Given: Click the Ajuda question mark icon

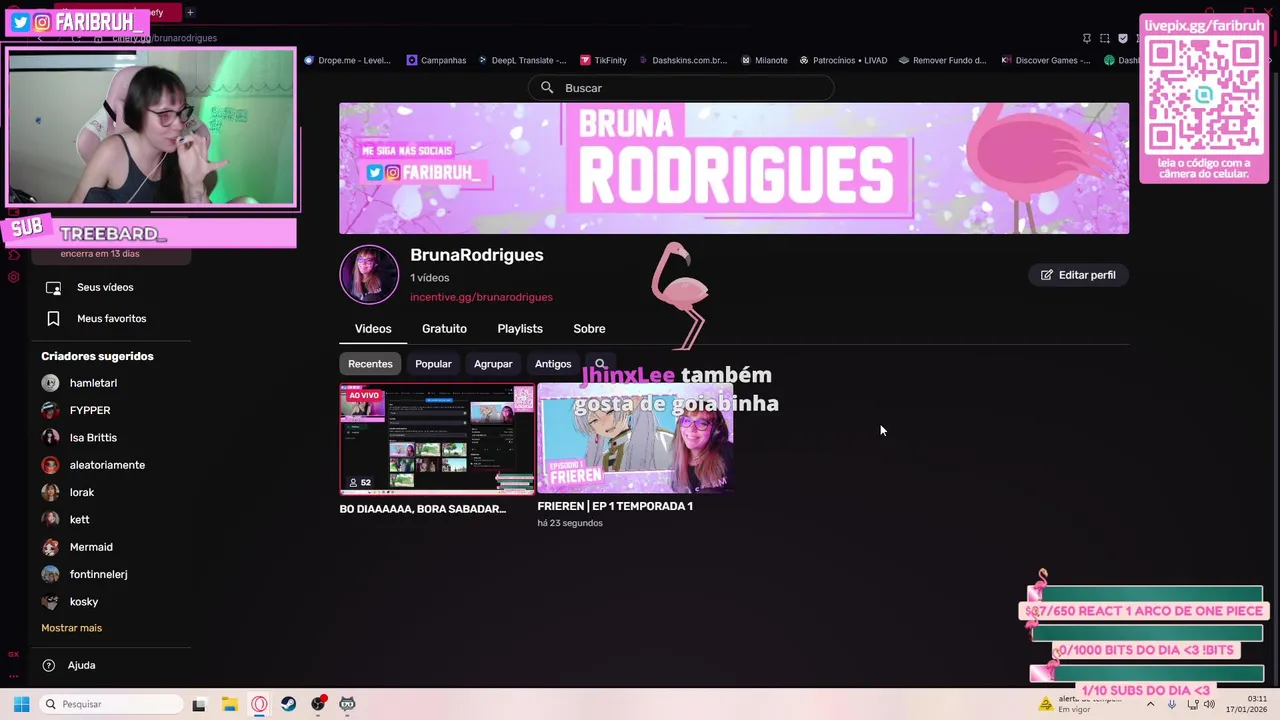Looking at the screenshot, I should coord(48,666).
